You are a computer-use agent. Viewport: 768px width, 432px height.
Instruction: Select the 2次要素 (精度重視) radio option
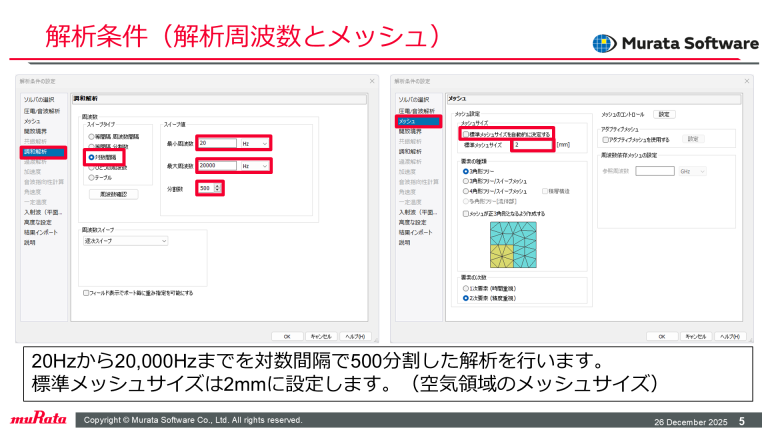[x=465, y=297]
